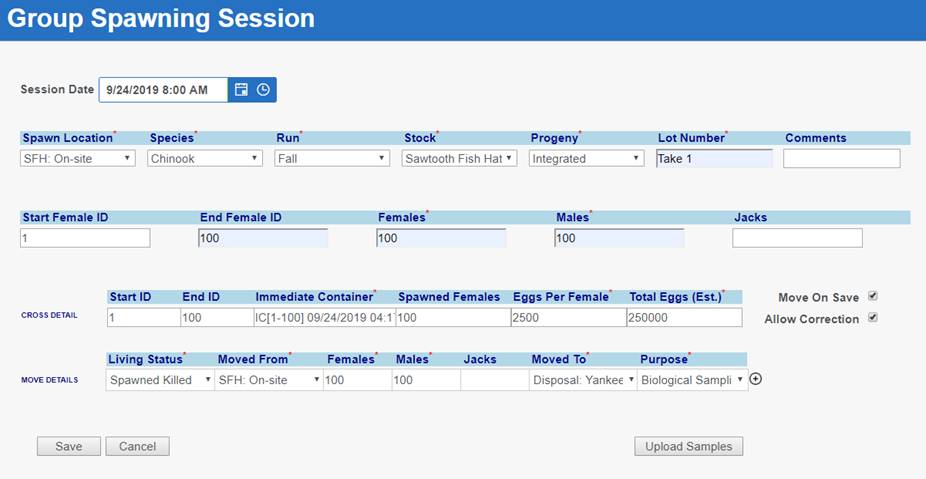Click the Save button
Image resolution: width=926 pixels, height=479 pixels.
[69, 446]
